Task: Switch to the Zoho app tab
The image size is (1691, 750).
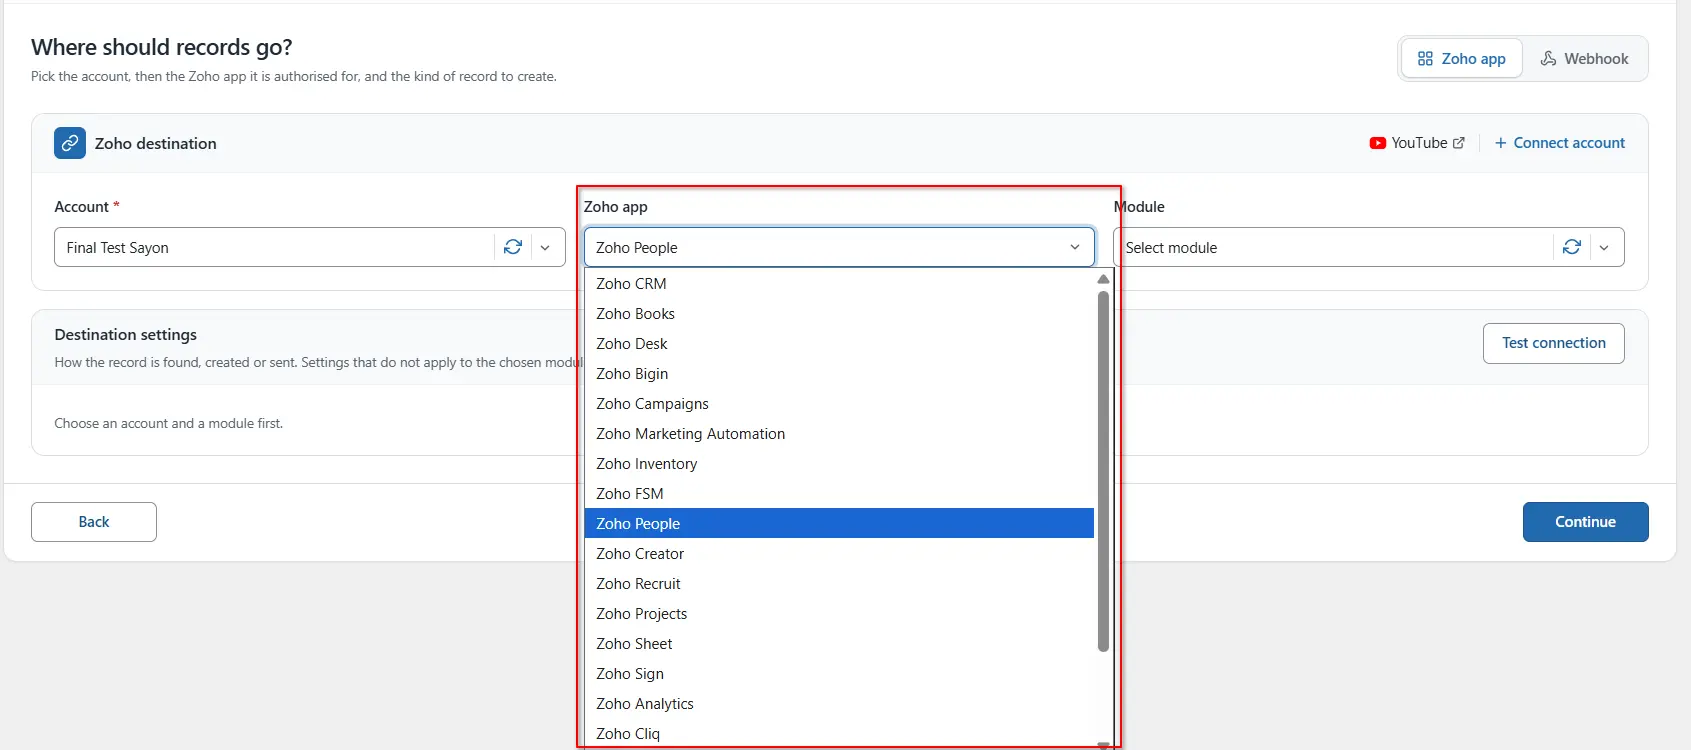Action: point(1462,59)
